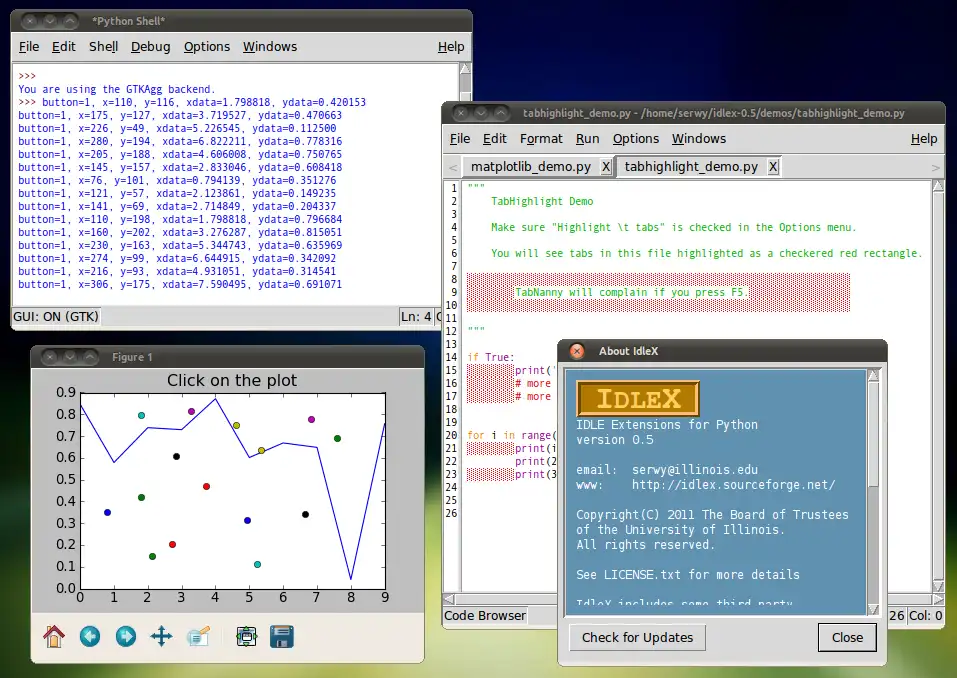Click editor horizontal scrollbar left arrow
The image size is (957, 678).
tap(450, 599)
